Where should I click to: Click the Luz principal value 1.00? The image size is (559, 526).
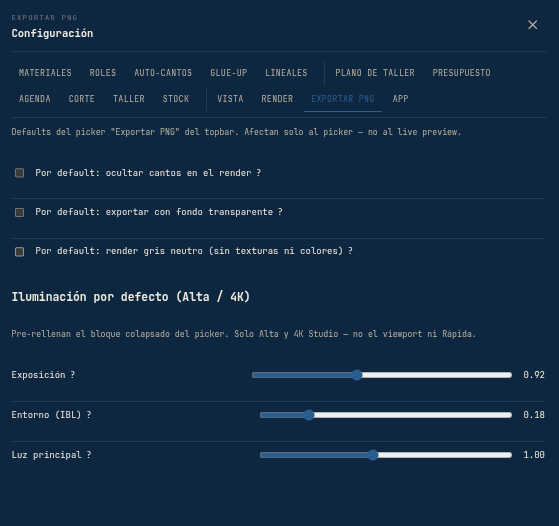[534, 455]
